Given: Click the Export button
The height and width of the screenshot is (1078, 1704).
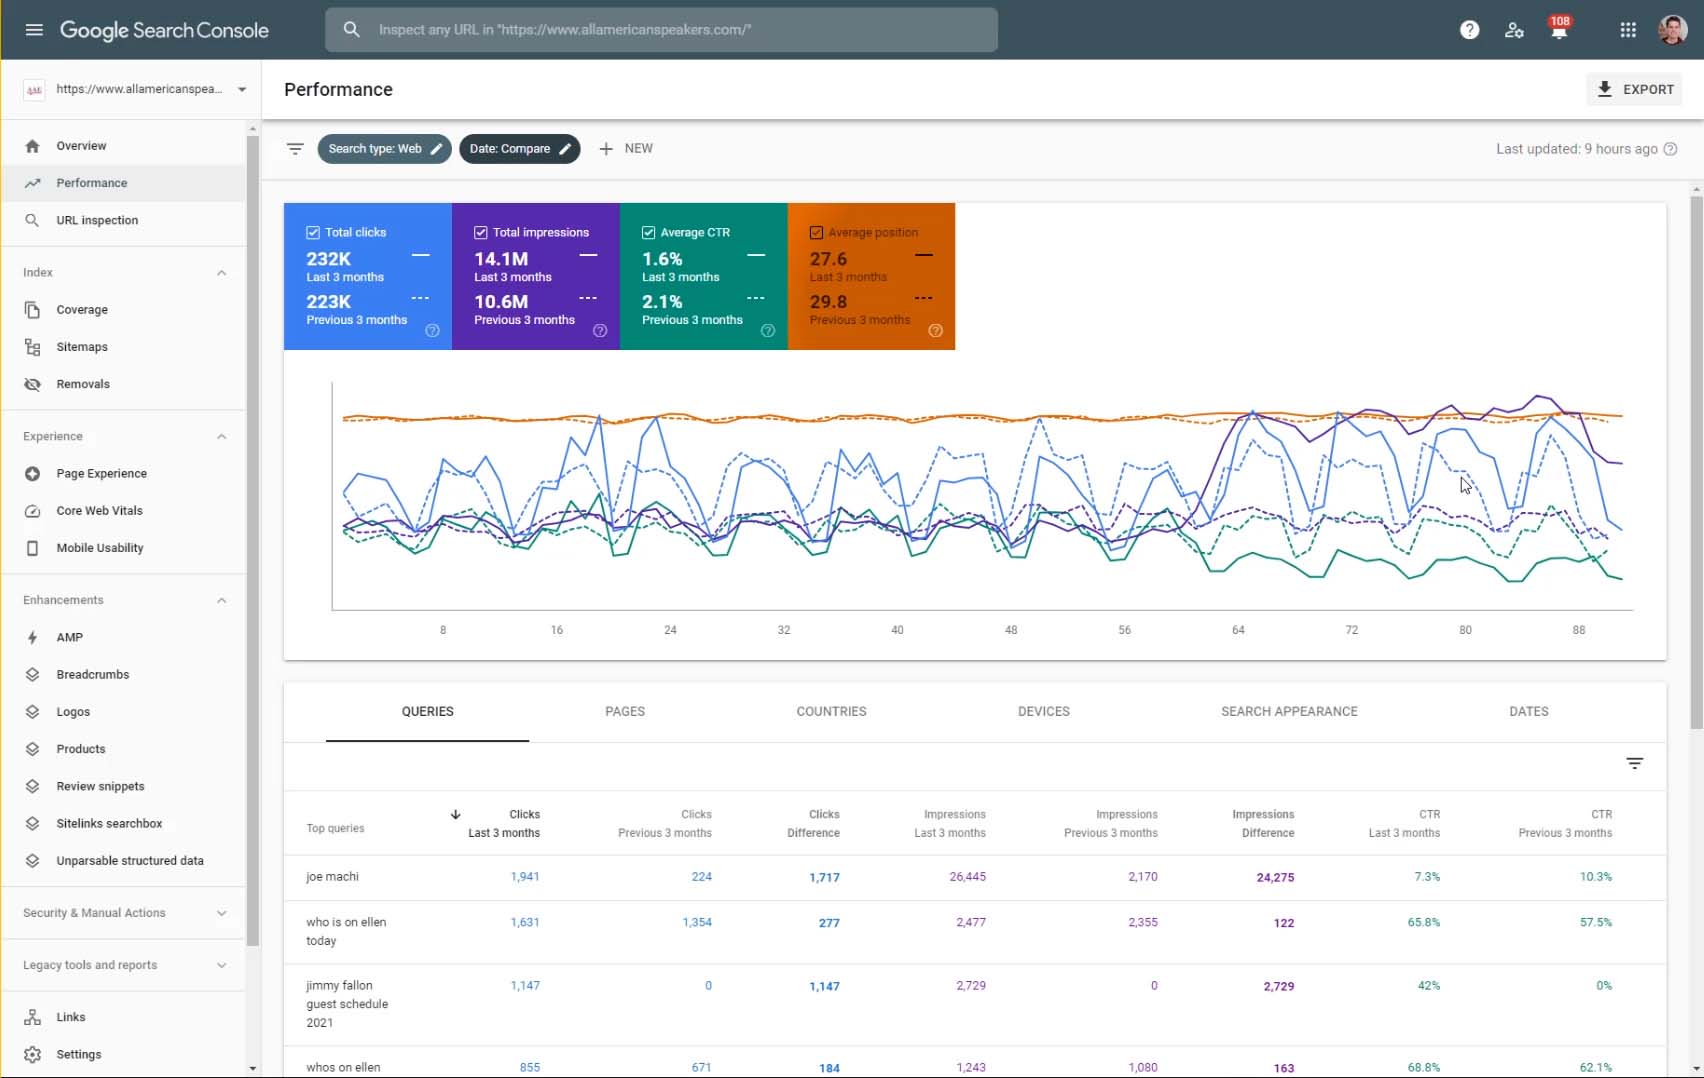Looking at the screenshot, I should tap(1634, 89).
